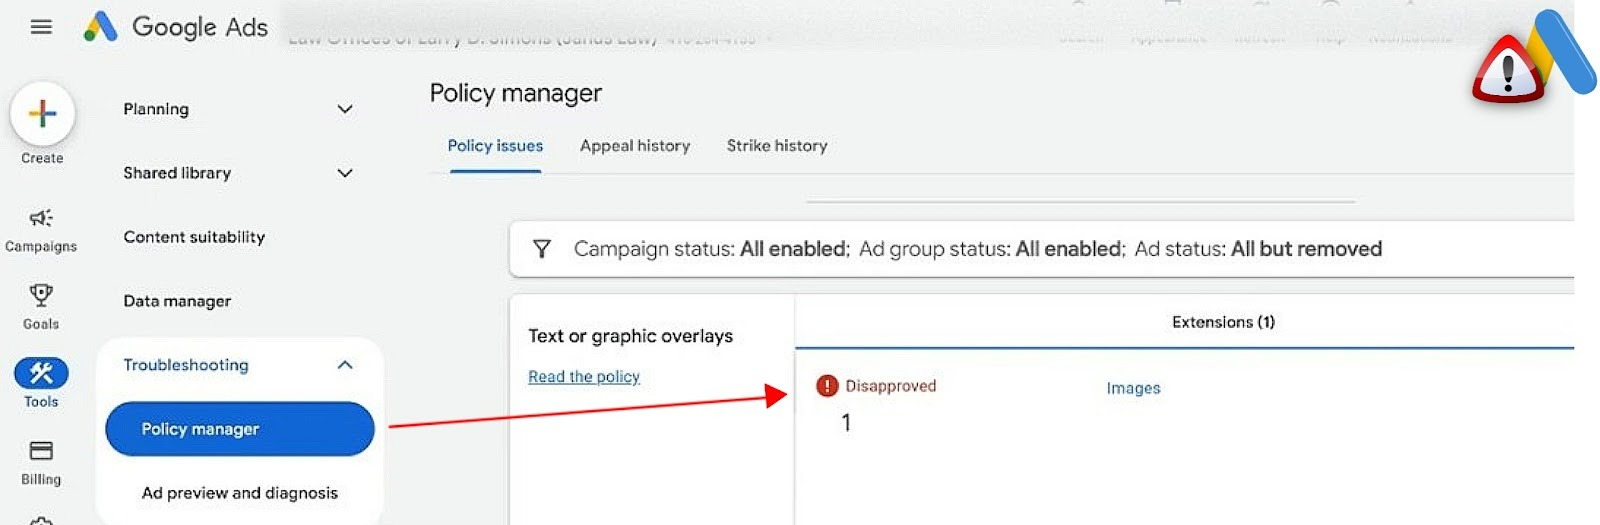
Task: Expand the Planning section
Action: (x=345, y=109)
